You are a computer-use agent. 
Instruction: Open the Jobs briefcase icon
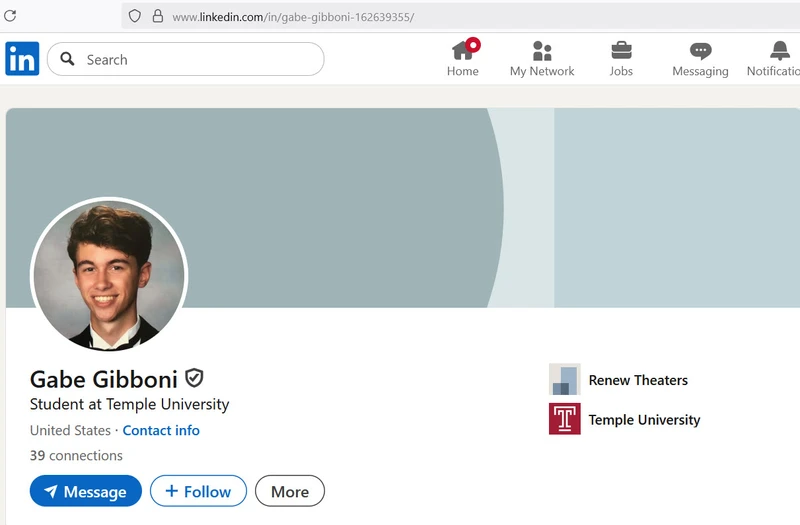tap(621, 50)
